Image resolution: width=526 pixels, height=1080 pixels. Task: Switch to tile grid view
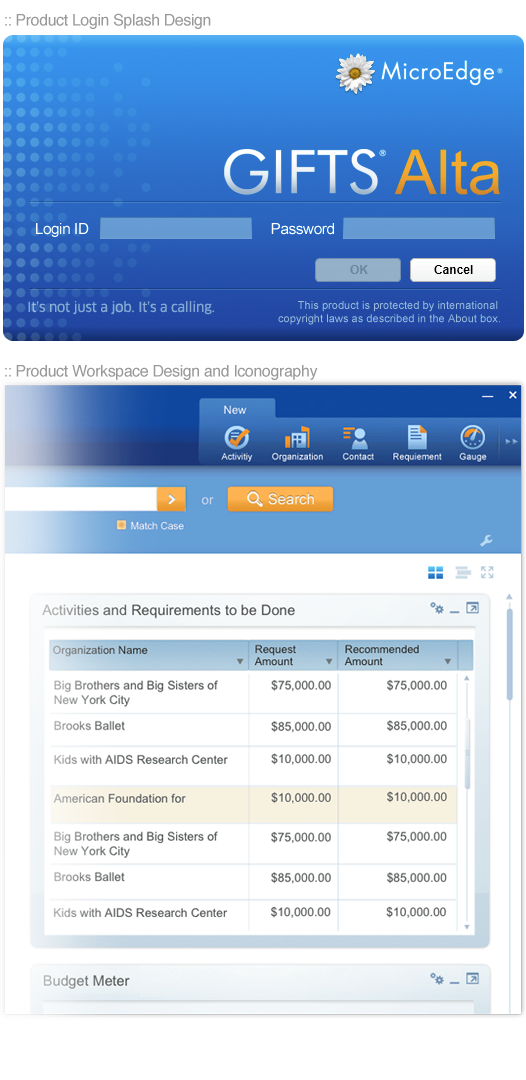[x=435, y=572]
